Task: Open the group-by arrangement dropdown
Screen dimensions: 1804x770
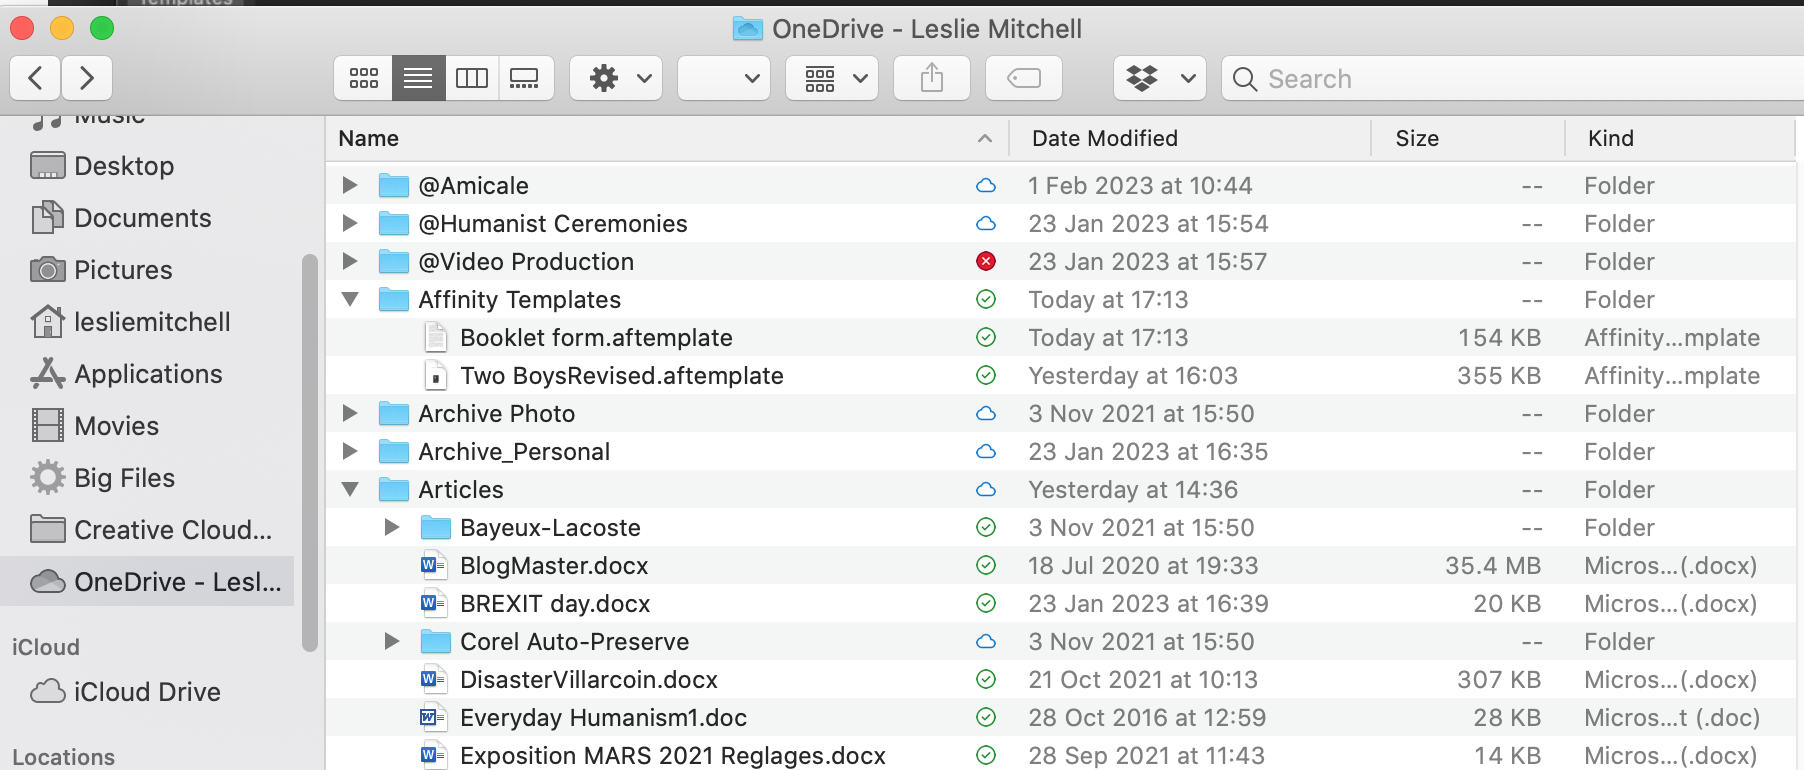Action: (832, 78)
